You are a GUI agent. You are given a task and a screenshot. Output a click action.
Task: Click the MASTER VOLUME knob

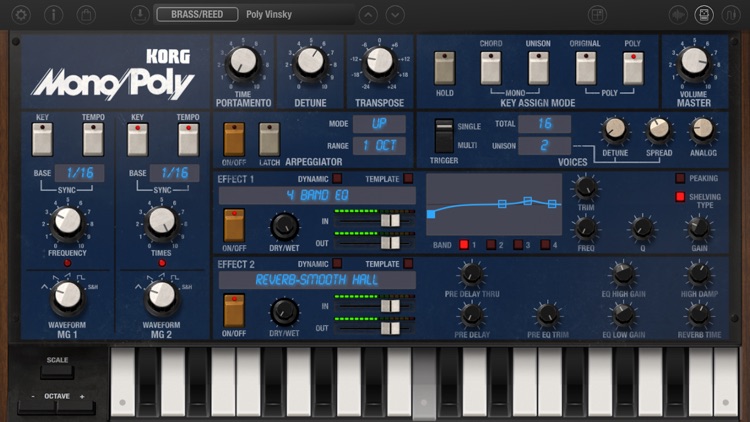point(694,63)
